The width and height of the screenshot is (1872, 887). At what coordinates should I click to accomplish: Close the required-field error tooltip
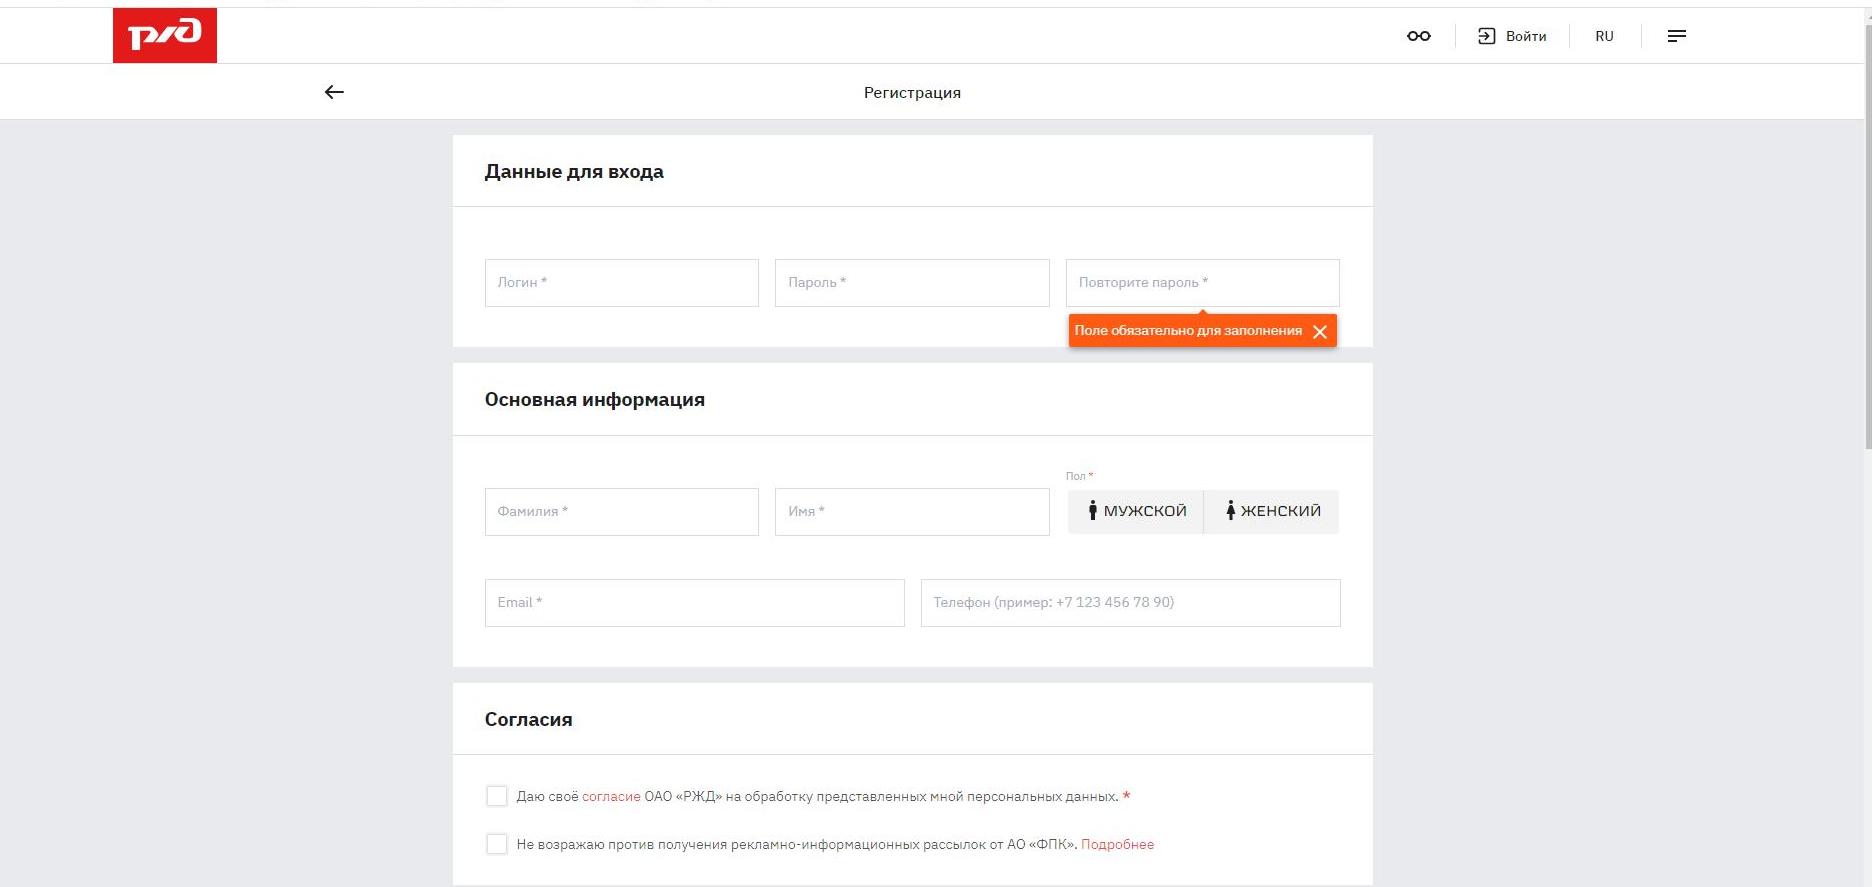click(1320, 332)
